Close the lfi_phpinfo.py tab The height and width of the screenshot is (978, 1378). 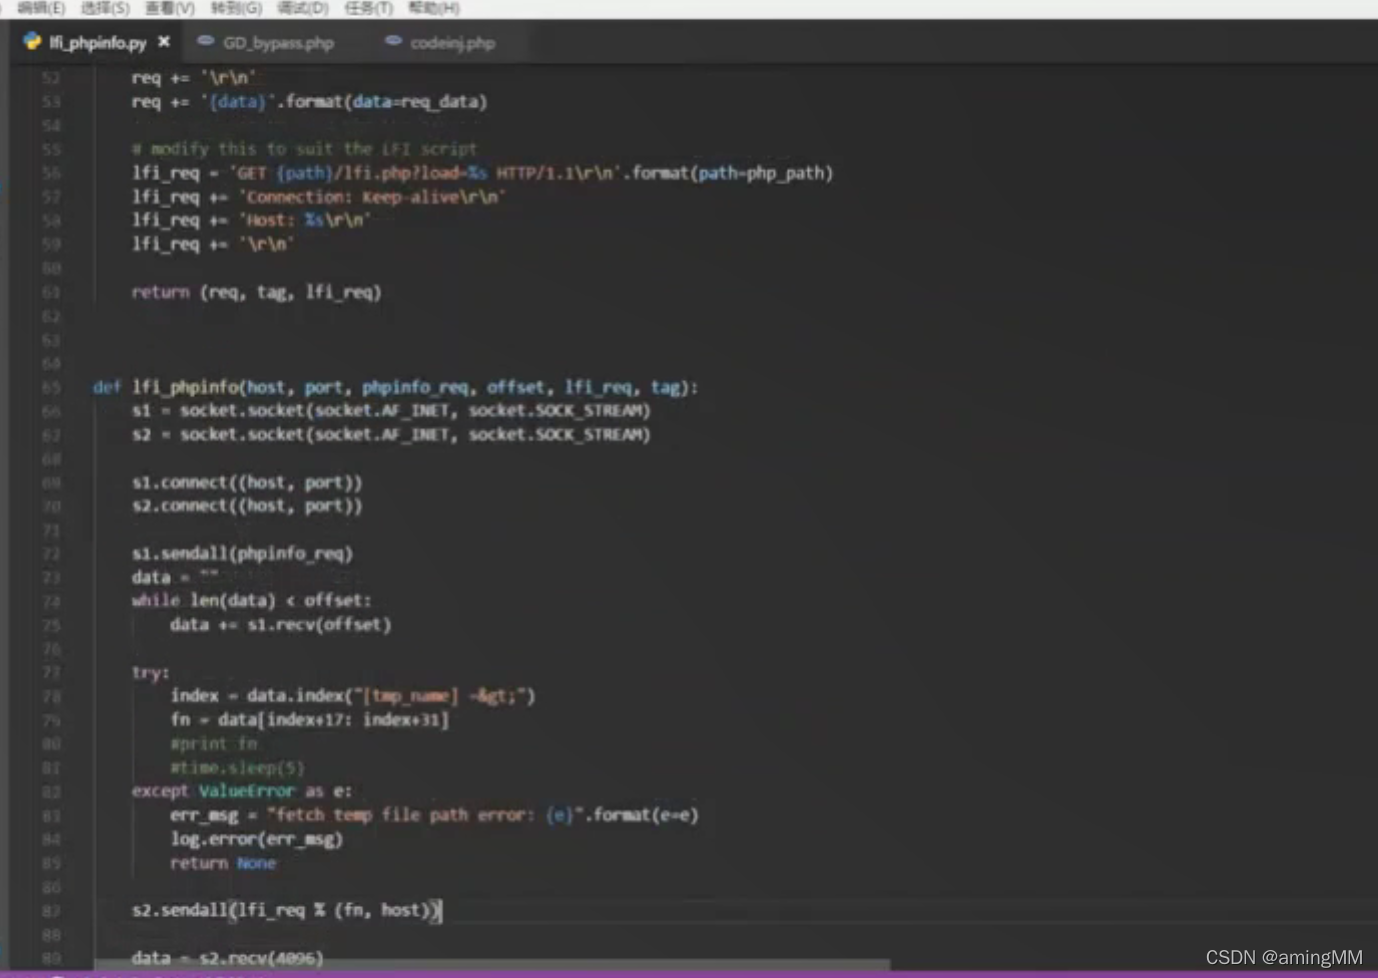164,42
